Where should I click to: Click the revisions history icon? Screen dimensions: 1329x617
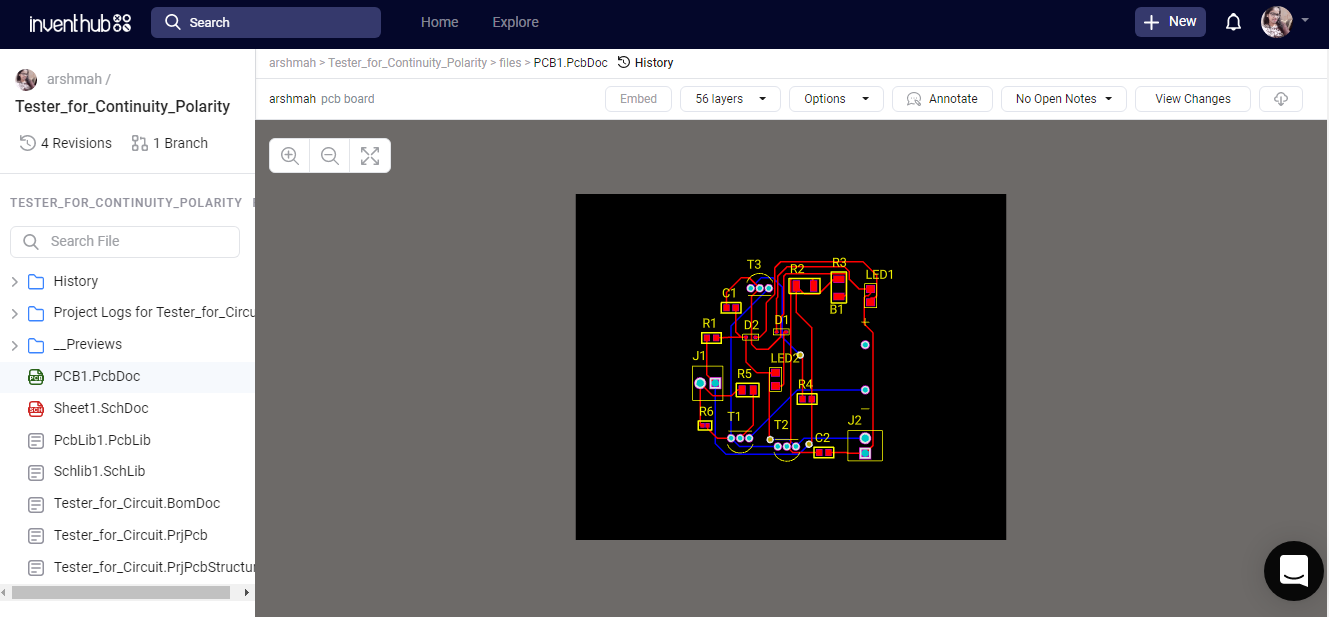[28, 143]
